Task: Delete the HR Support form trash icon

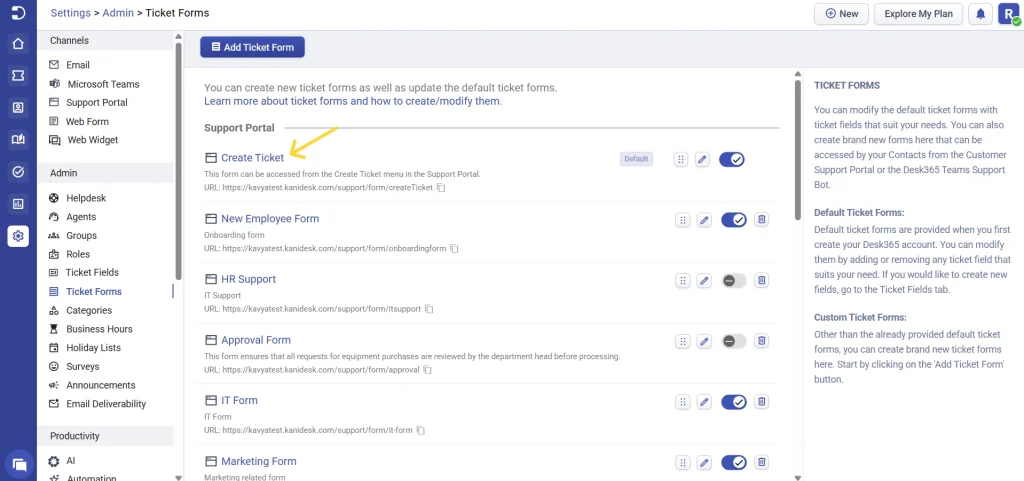Action: [x=761, y=281]
